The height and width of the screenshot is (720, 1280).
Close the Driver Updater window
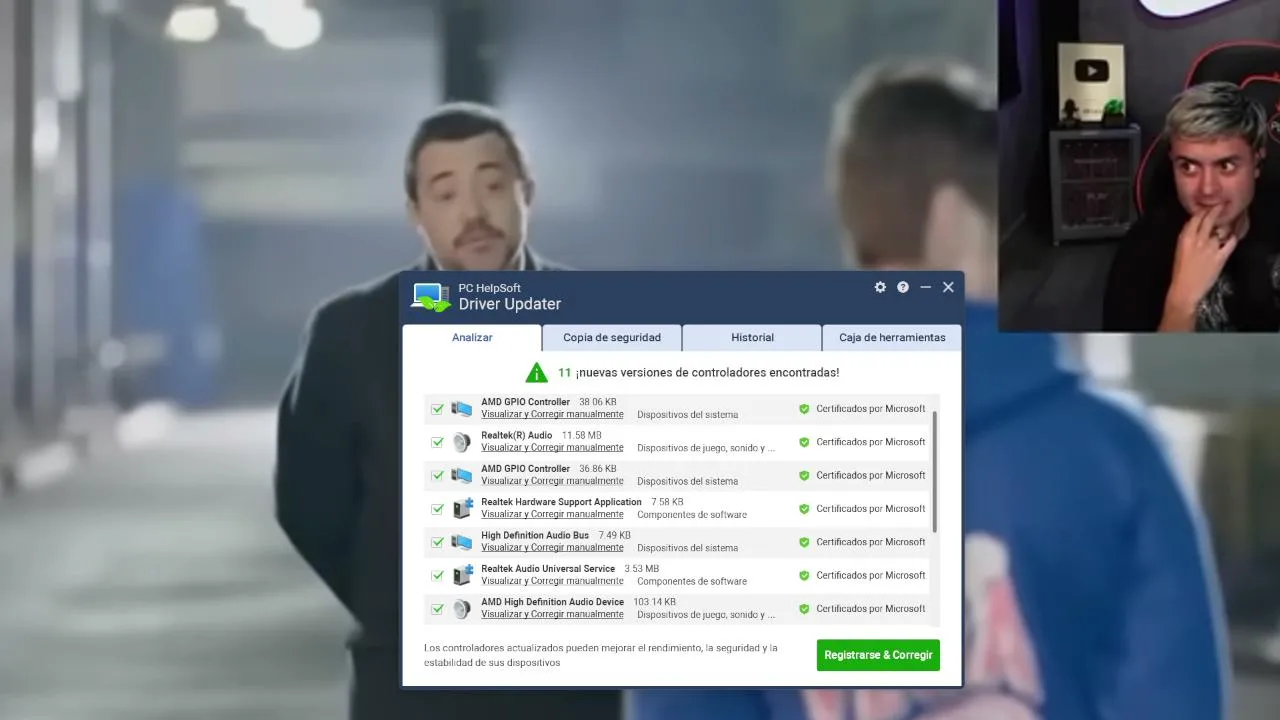[x=948, y=287]
